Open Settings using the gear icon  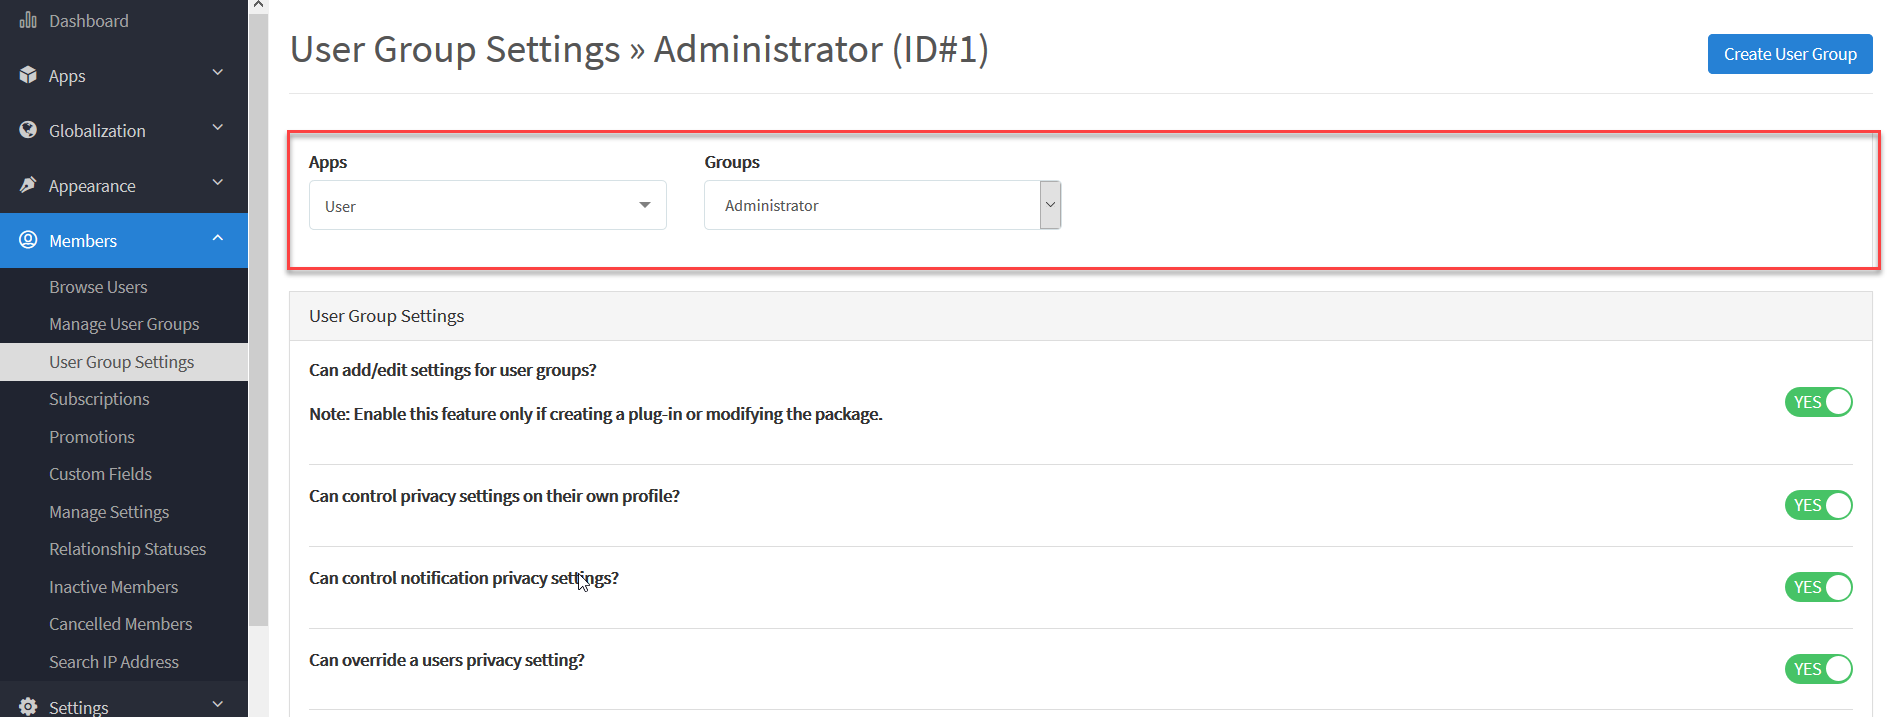[x=29, y=705]
